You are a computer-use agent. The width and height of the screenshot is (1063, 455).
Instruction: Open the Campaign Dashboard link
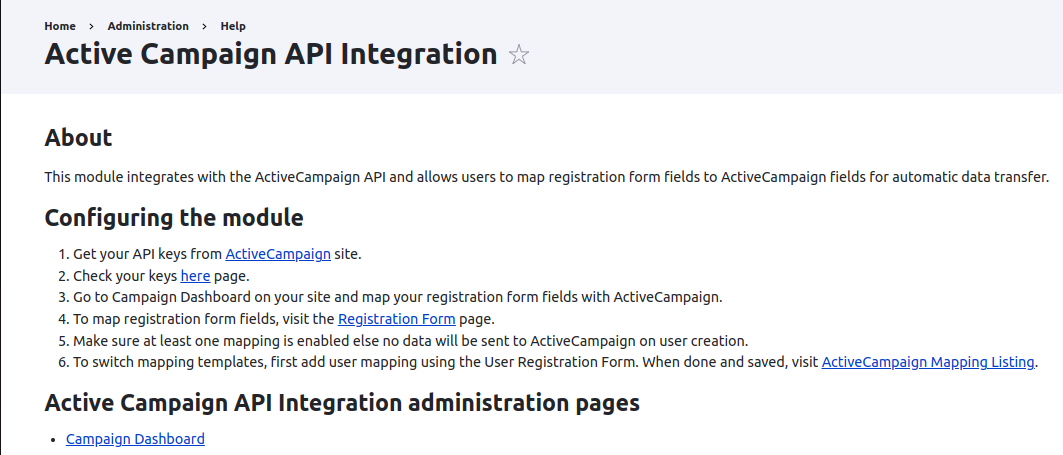click(135, 439)
